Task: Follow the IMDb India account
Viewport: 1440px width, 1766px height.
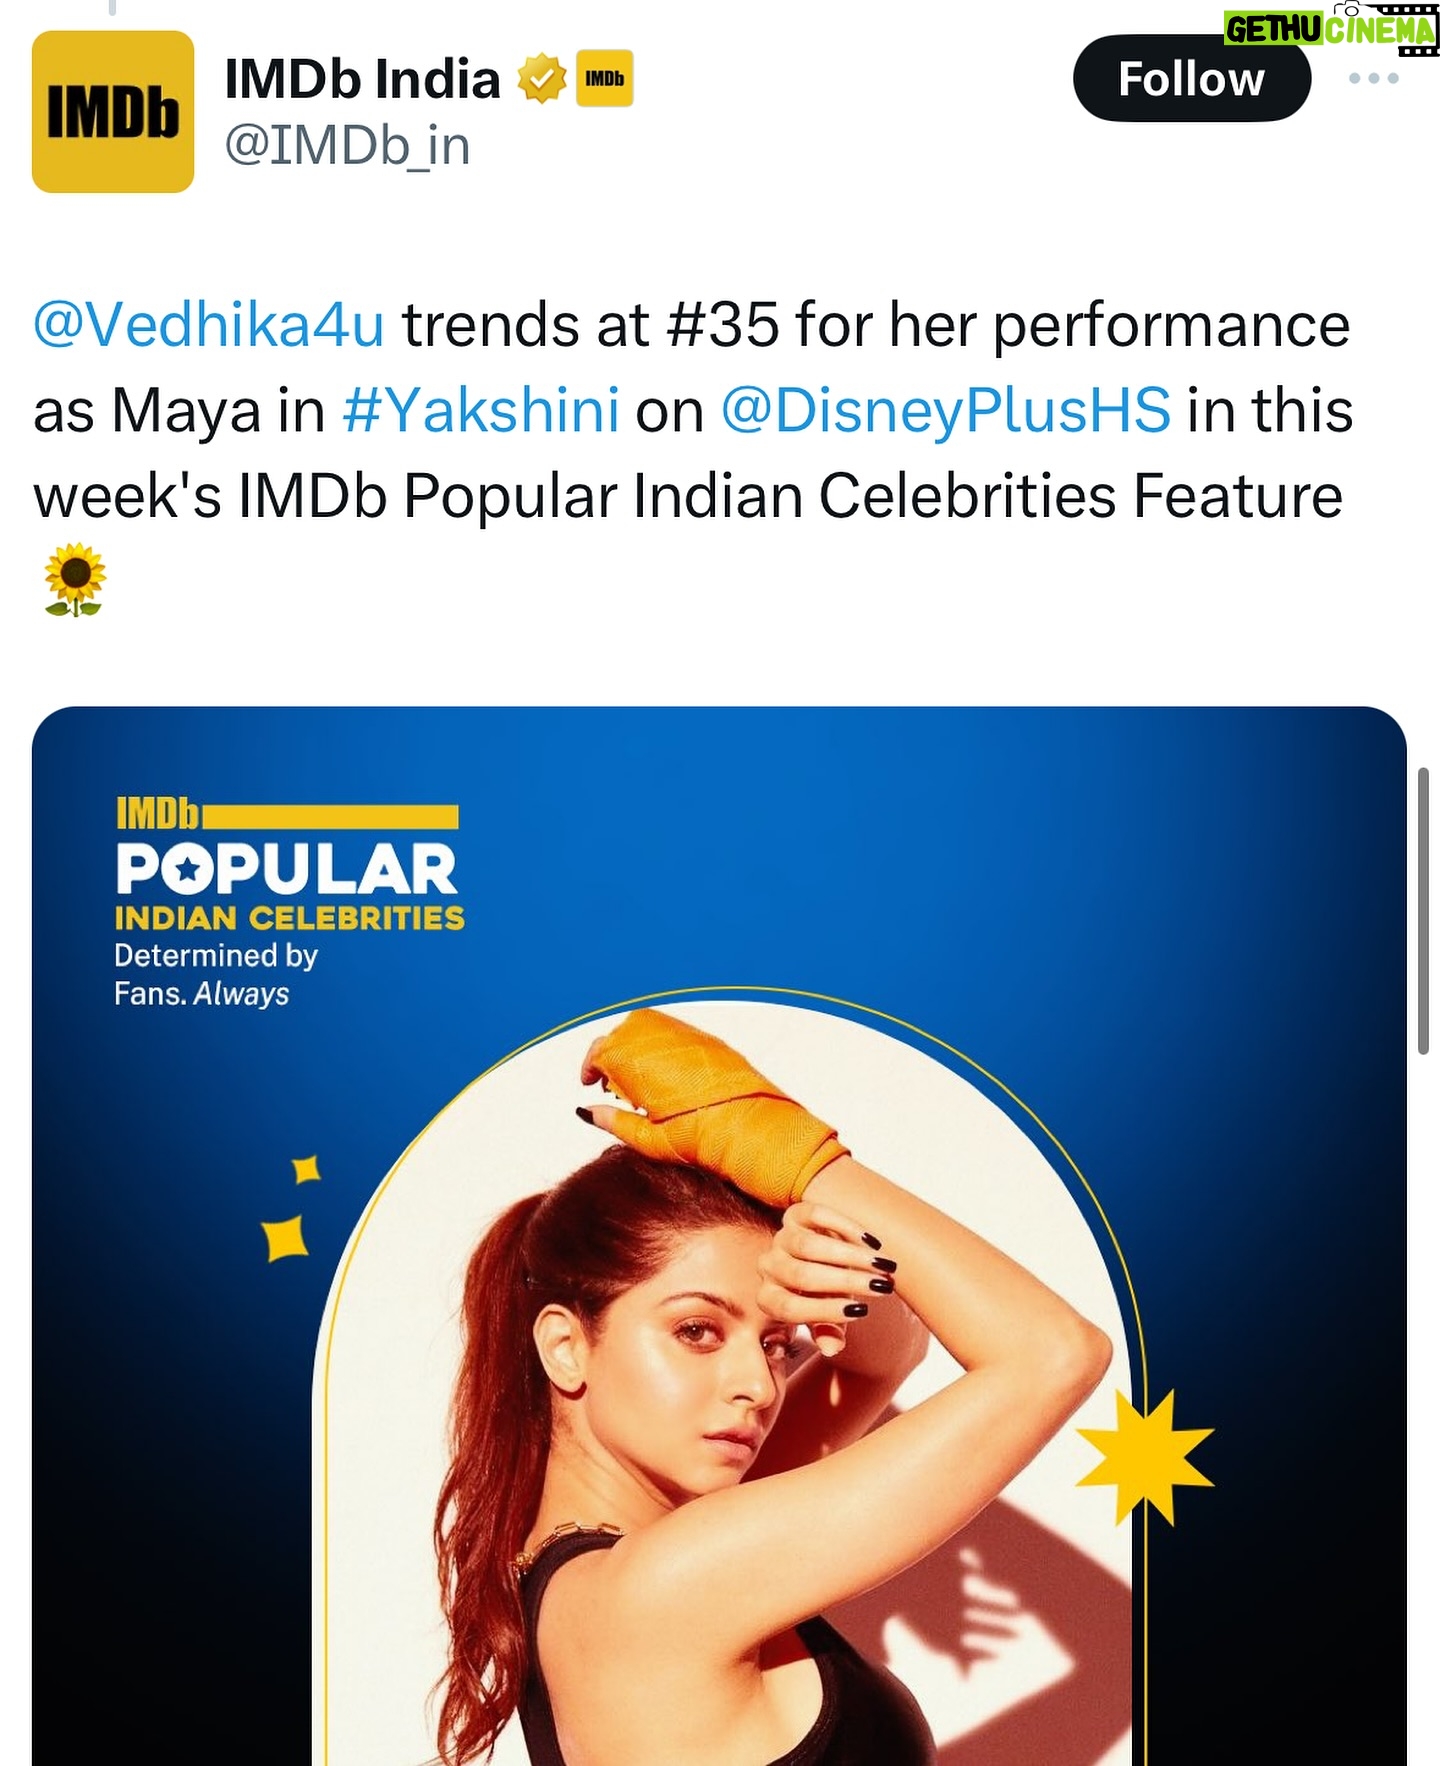Action: [1190, 79]
